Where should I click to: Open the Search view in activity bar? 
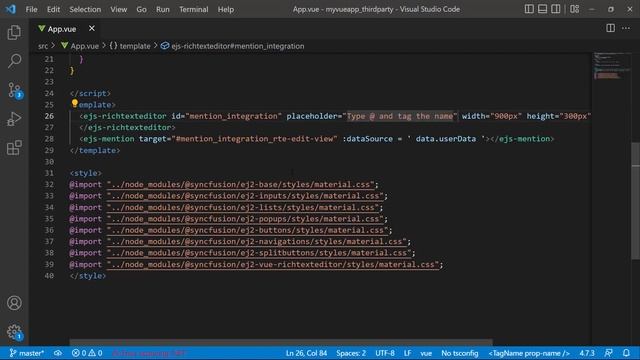(14, 61)
